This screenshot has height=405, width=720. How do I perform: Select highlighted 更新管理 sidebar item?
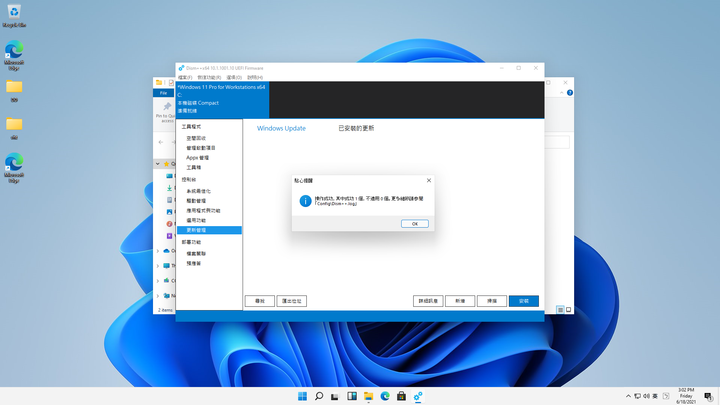point(209,230)
